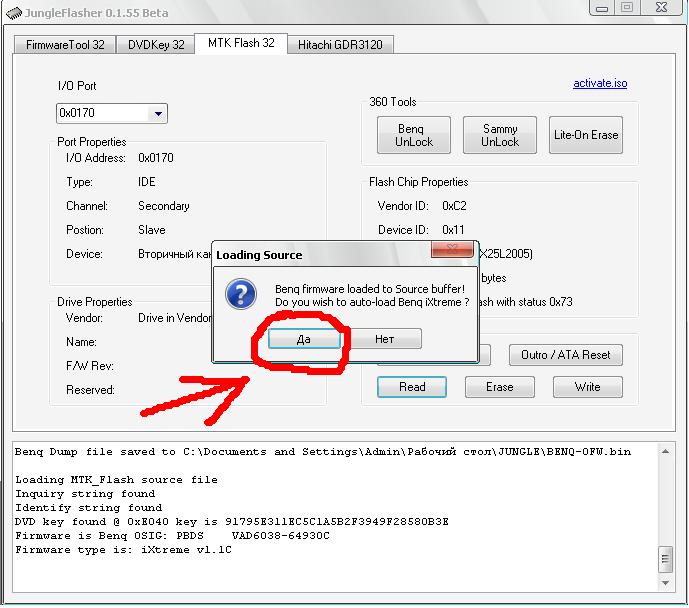Image resolution: width=689 pixels, height=608 pixels.
Task: Click the question mark icon in the dialog
Action: click(241, 294)
